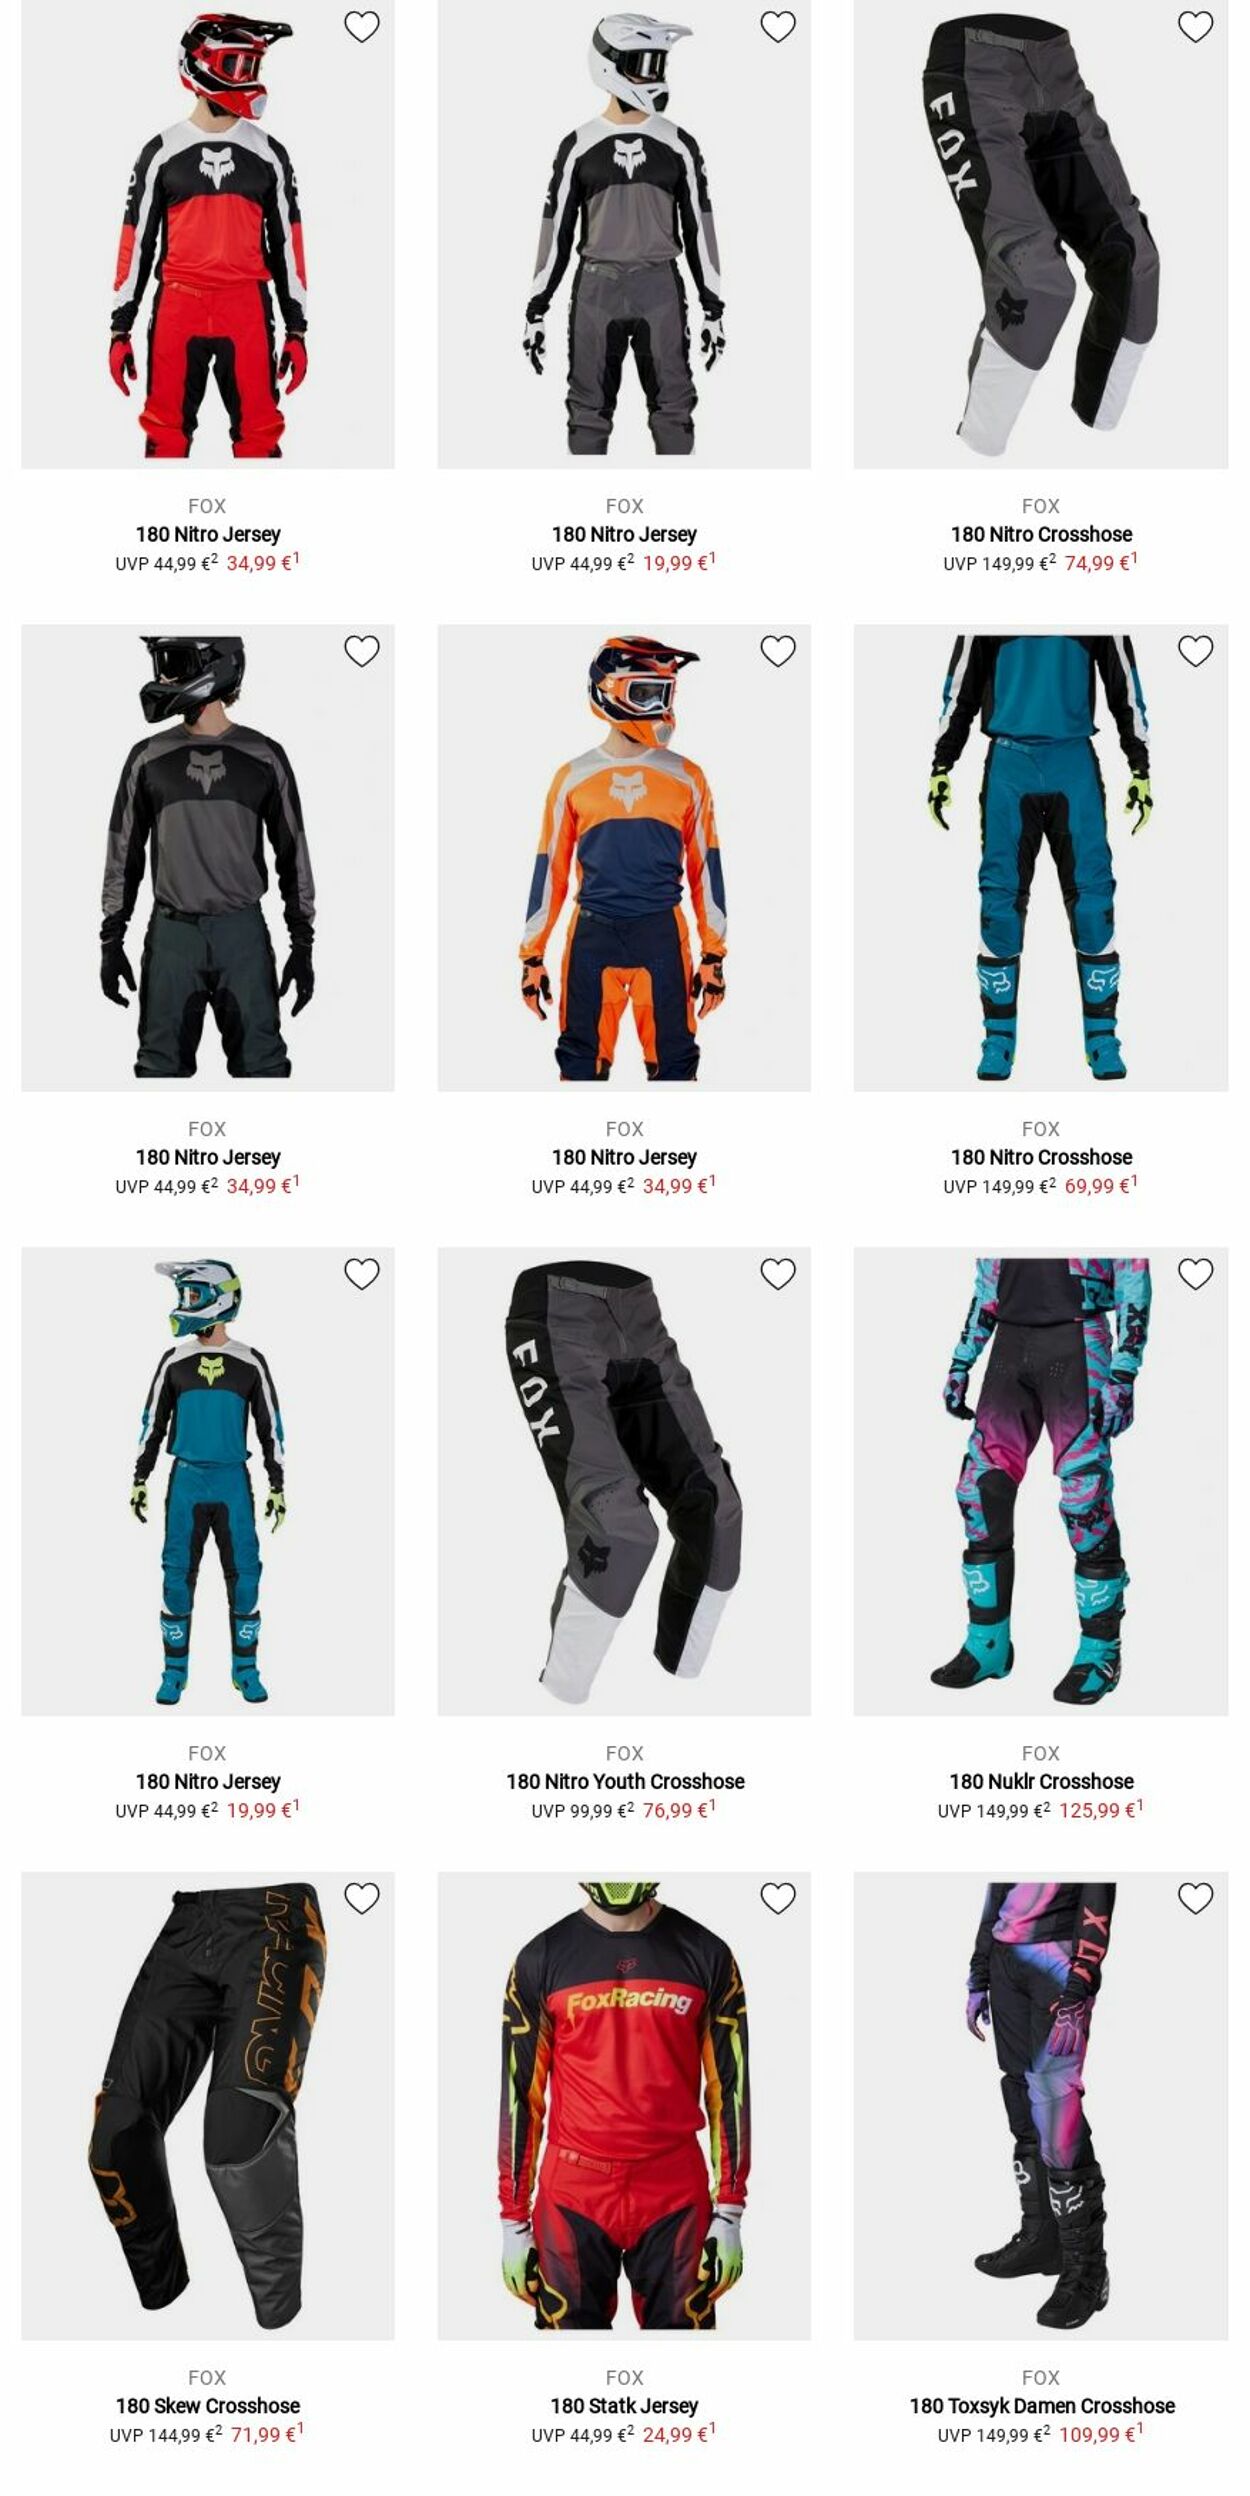Open the 180 Toxsyk Damen Crosshose title

pyautogui.click(x=1041, y=2406)
